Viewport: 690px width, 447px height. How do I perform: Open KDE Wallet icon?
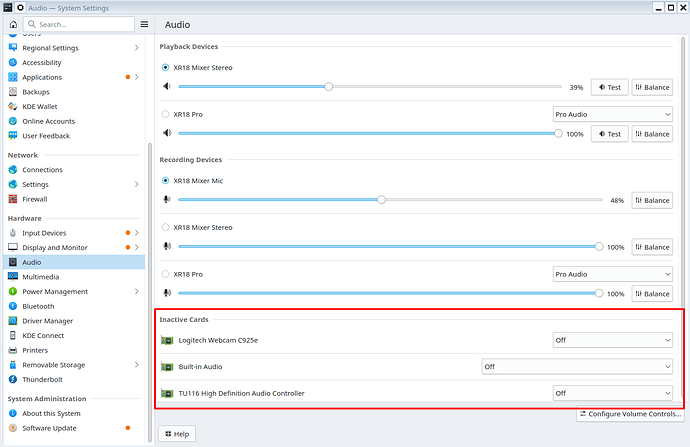(x=13, y=106)
